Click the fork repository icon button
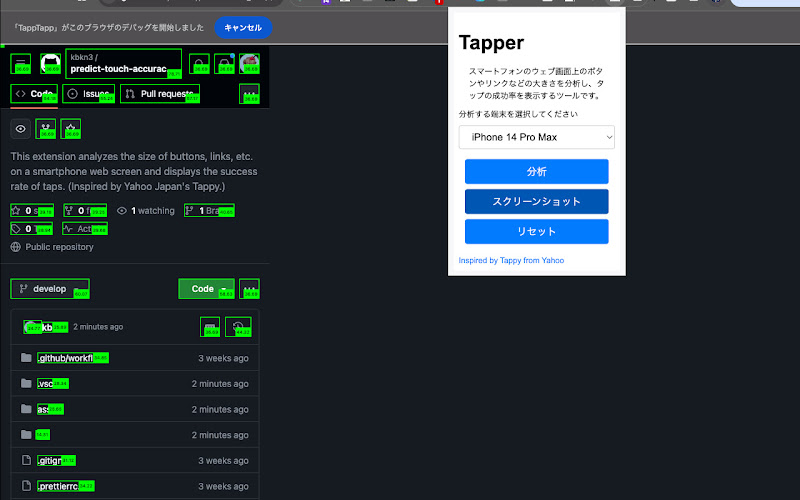 click(46, 129)
